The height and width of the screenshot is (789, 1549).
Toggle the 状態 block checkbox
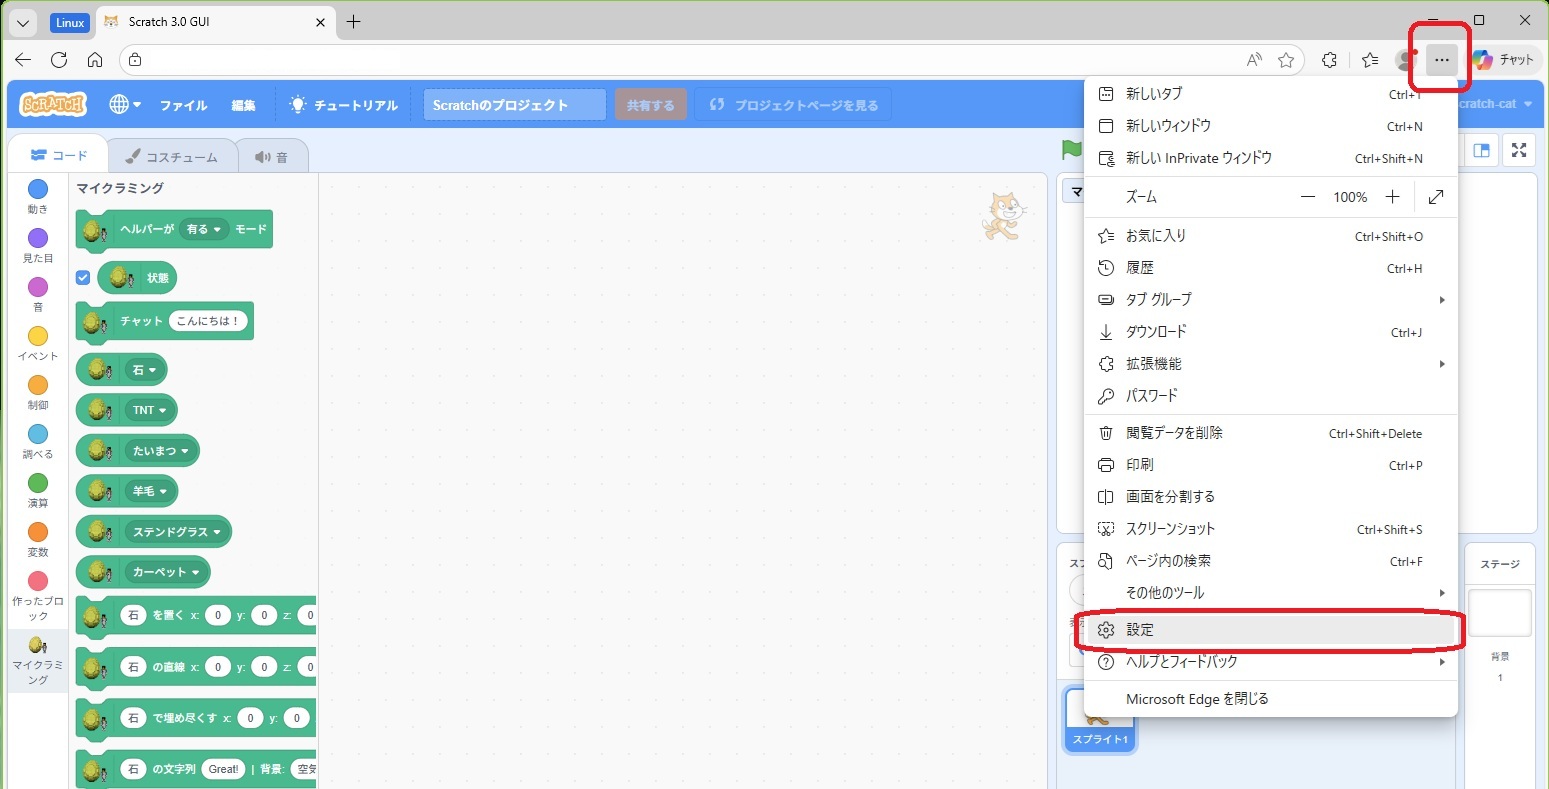click(83, 277)
